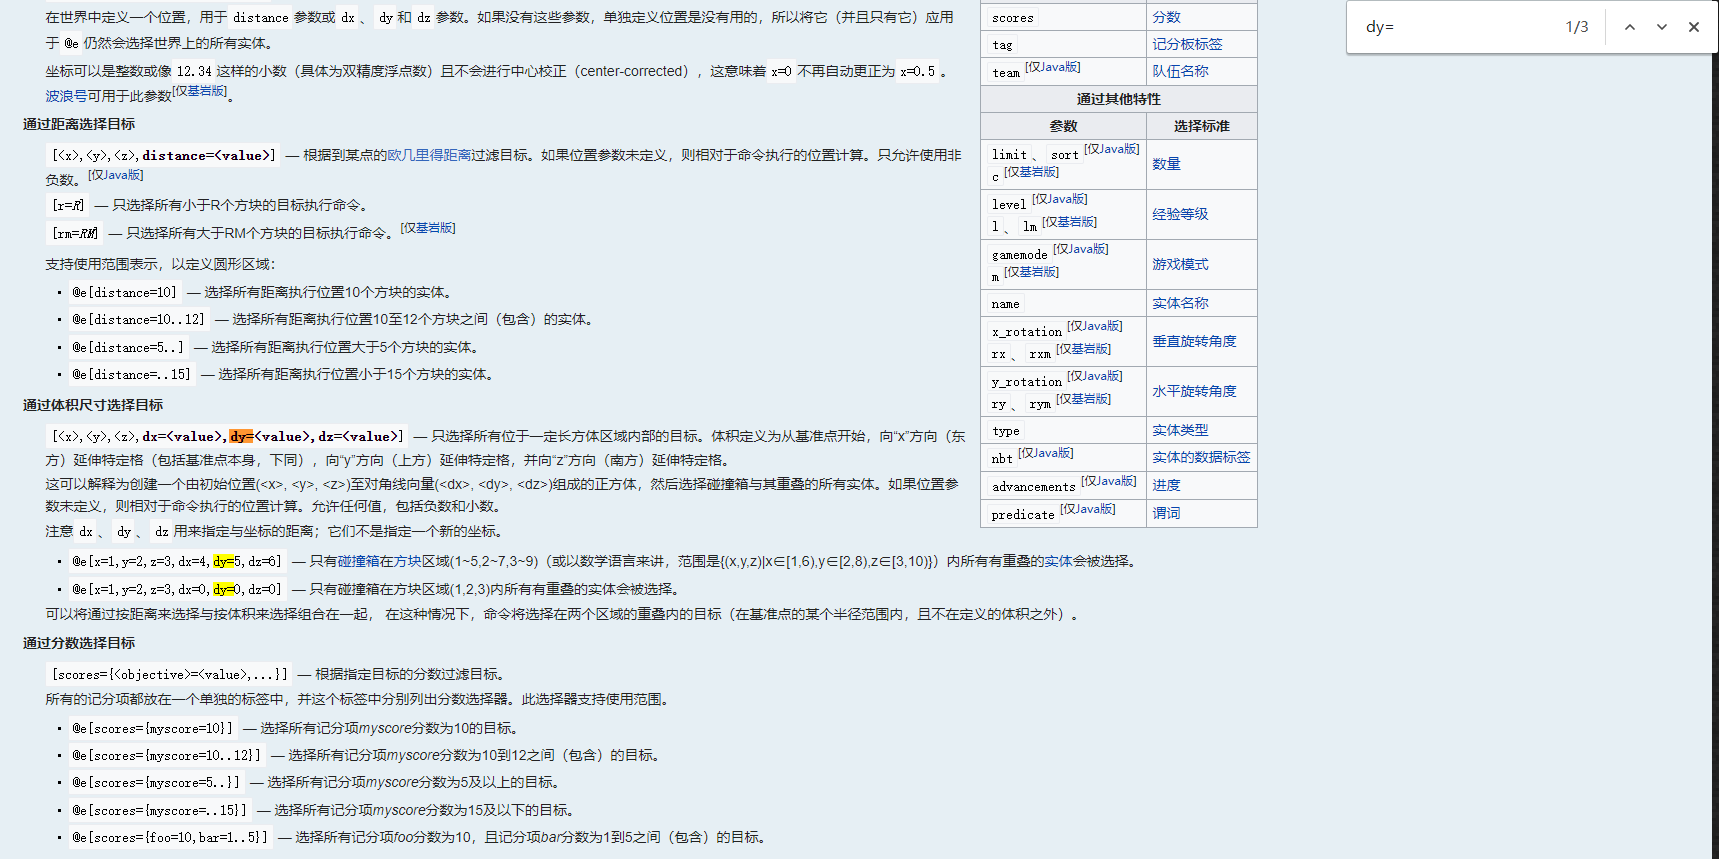Open the 水平旋转角度 link

1194,391
